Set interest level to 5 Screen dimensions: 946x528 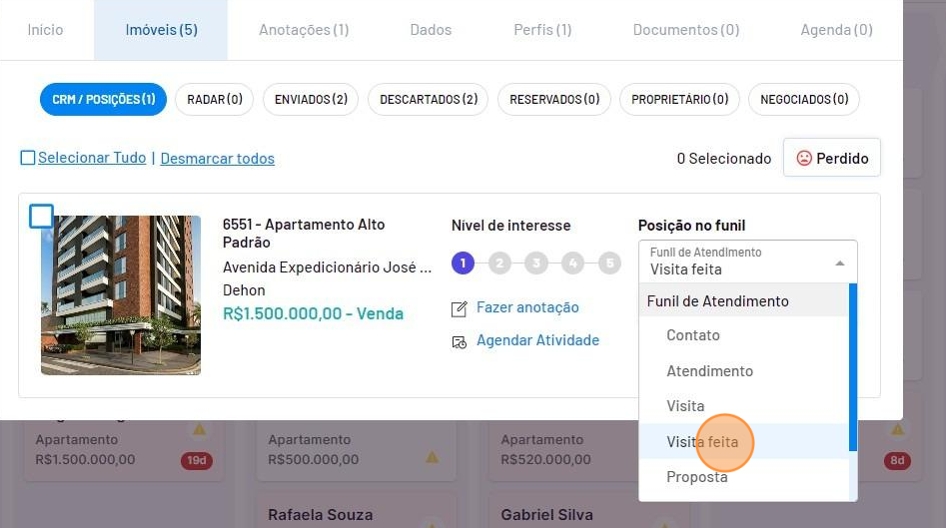tap(610, 264)
